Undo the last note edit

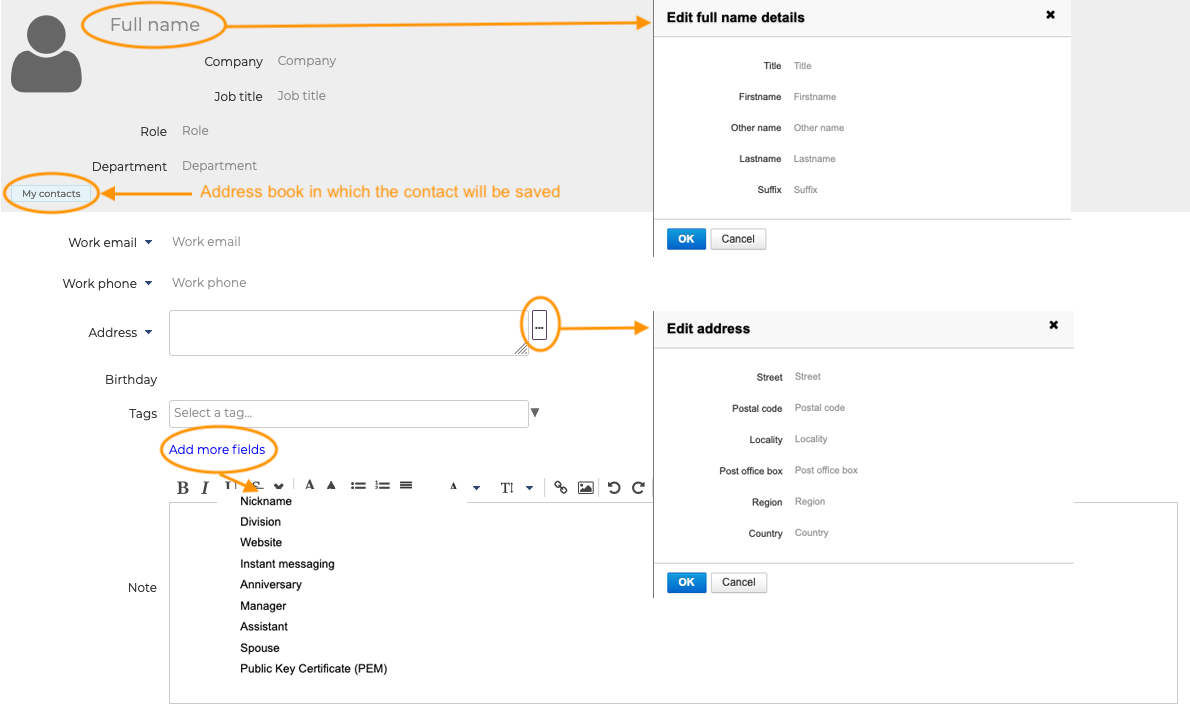coord(614,488)
